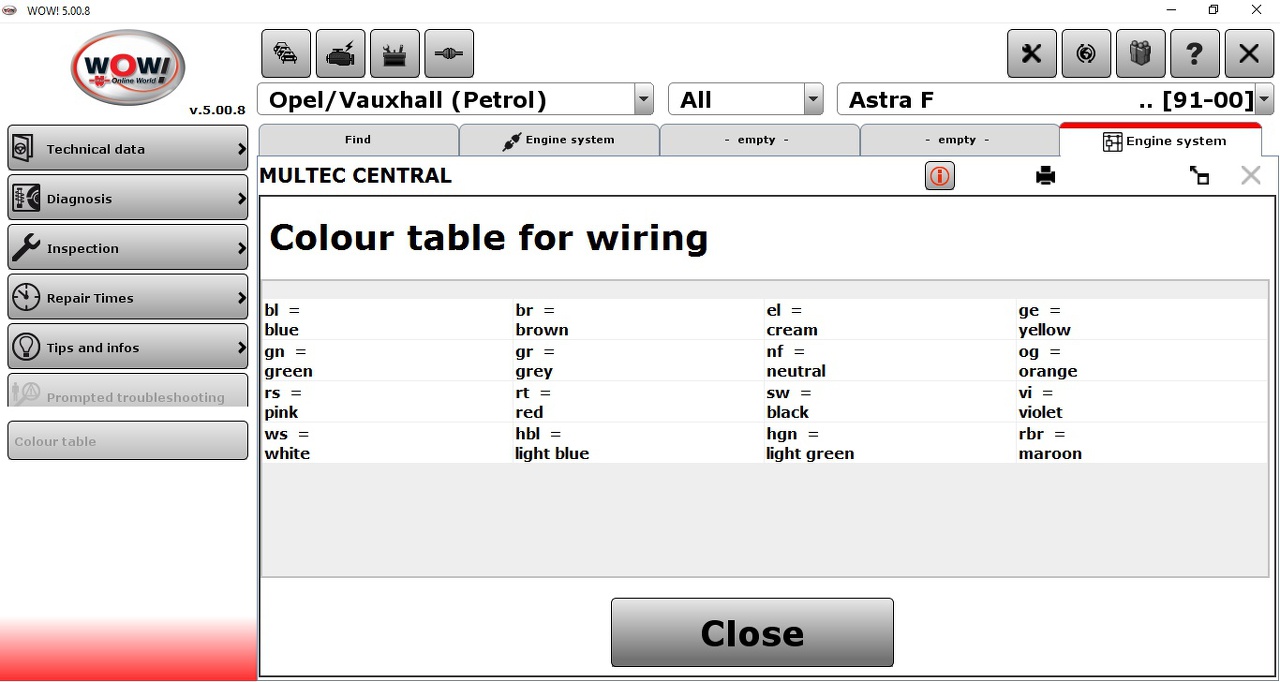Image resolution: width=1280 pixels, height=682 pixels.
Task: Click the battery toolbar icon
Action: click(x=394, y=54)
